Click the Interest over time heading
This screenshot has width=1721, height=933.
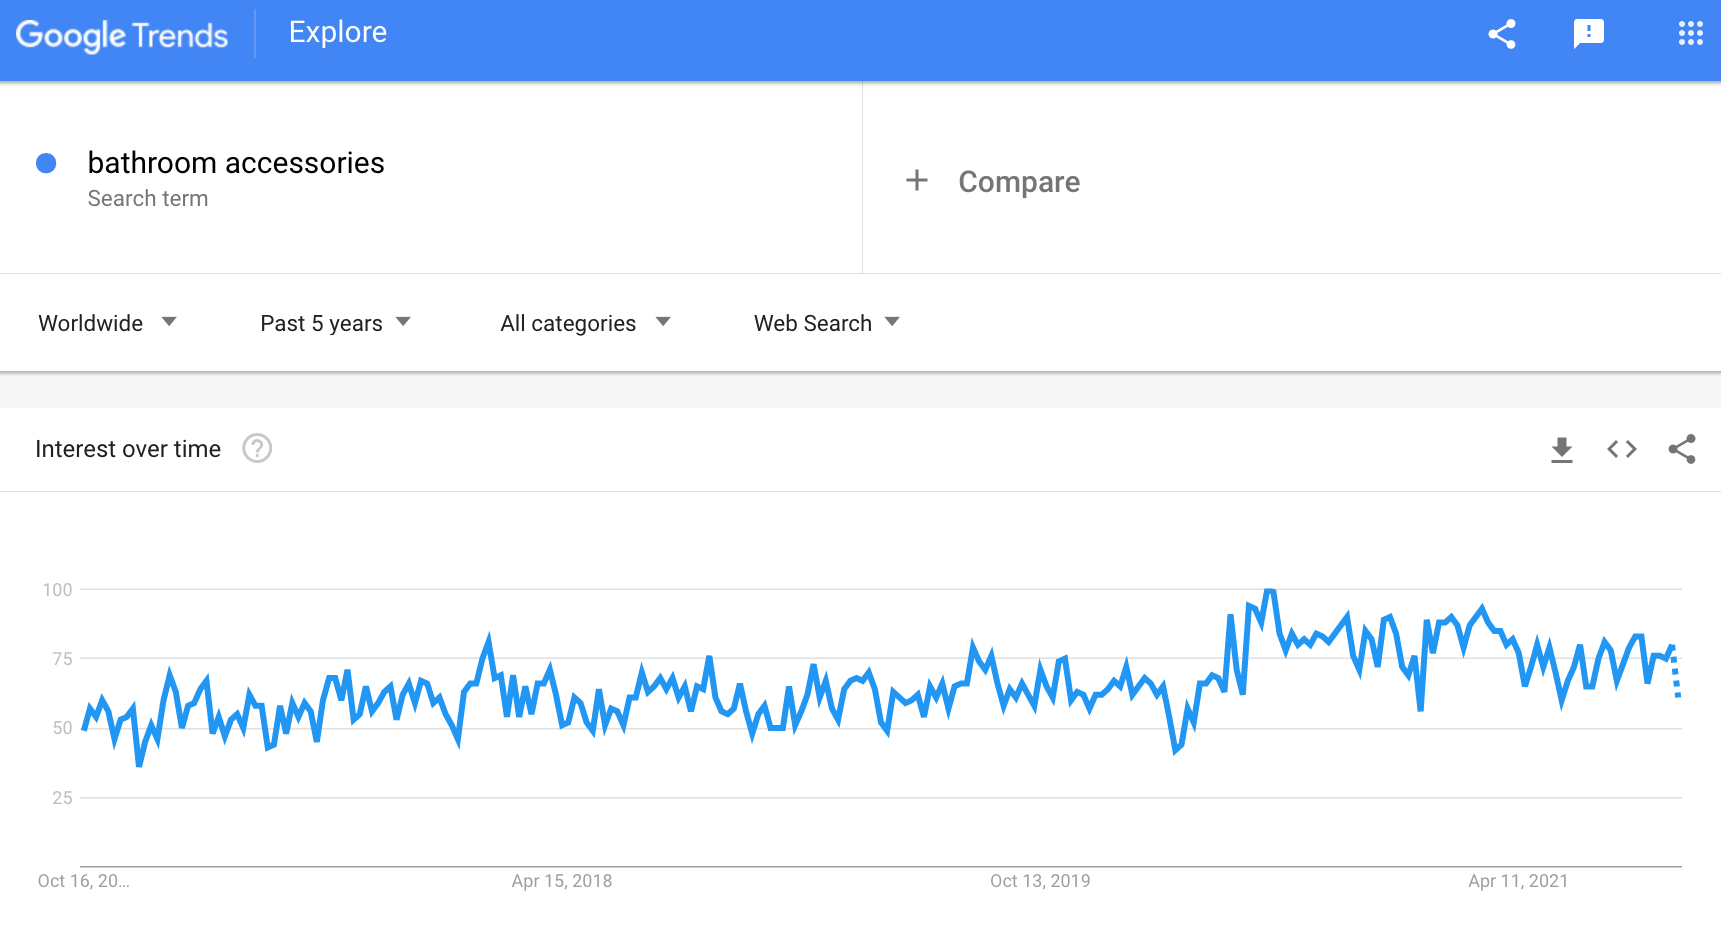[x=128, y=450]
